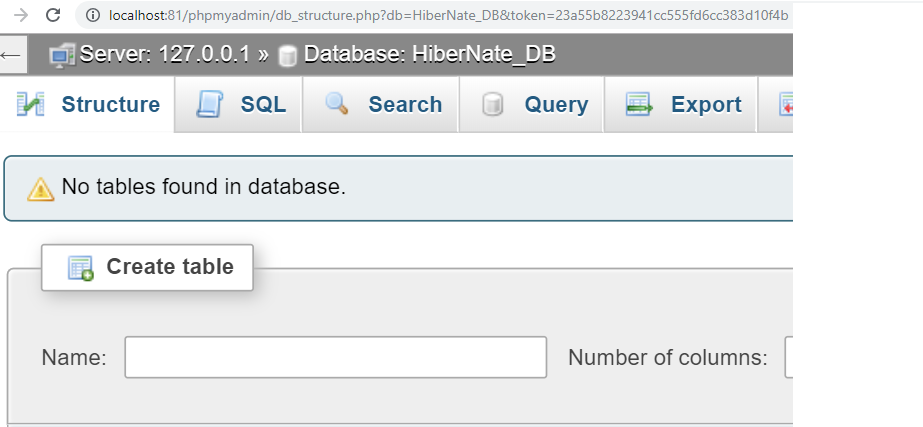923x427 pixels.
Task: Open the Query tab
Action: click(532, 104)
